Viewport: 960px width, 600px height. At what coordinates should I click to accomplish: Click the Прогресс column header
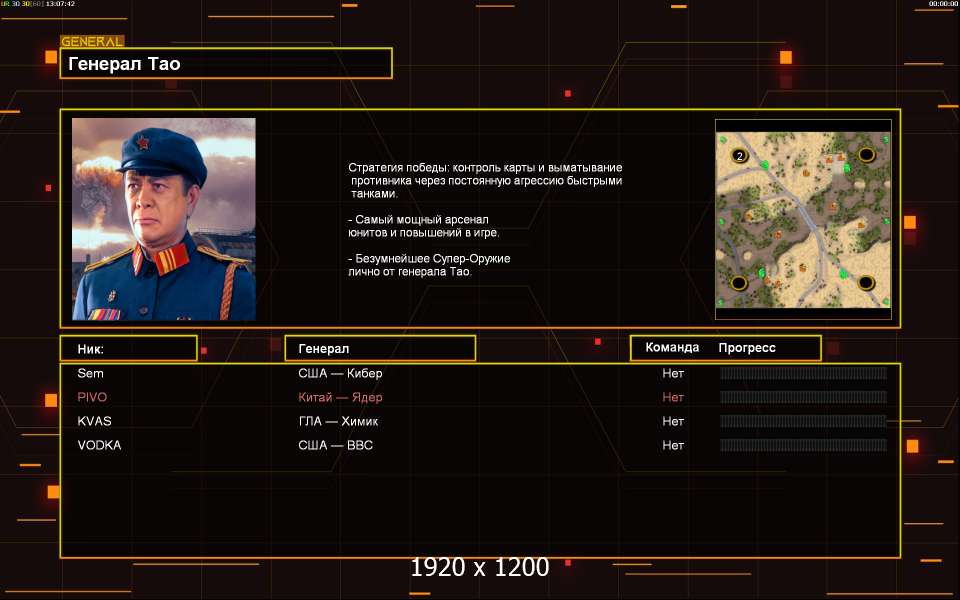[747, 348]
